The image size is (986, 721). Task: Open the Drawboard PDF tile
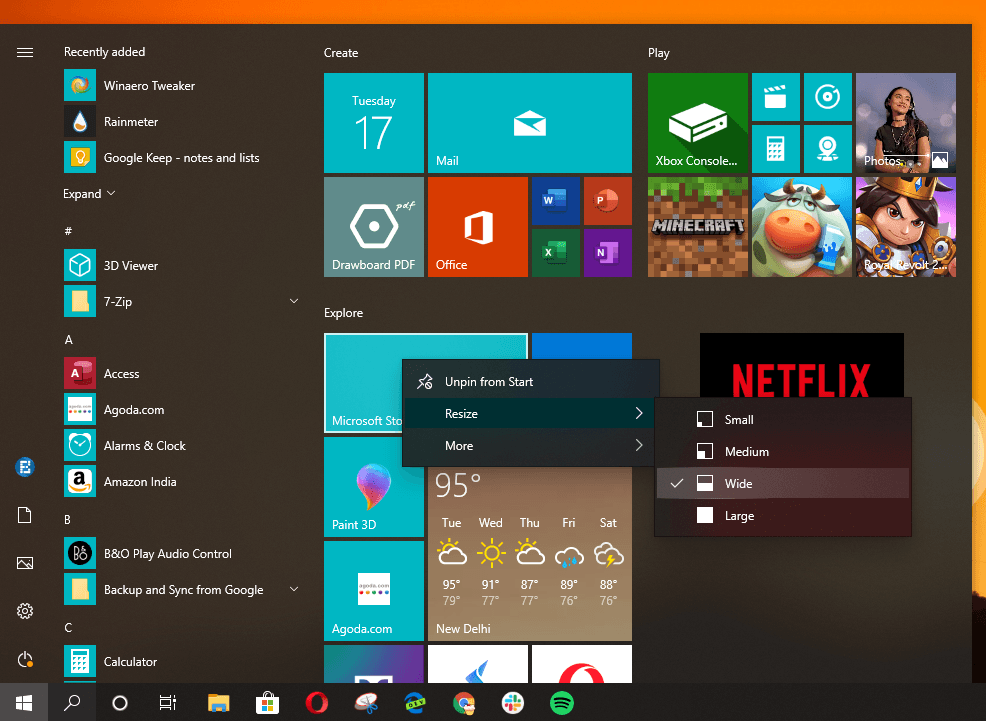(374, 227)
